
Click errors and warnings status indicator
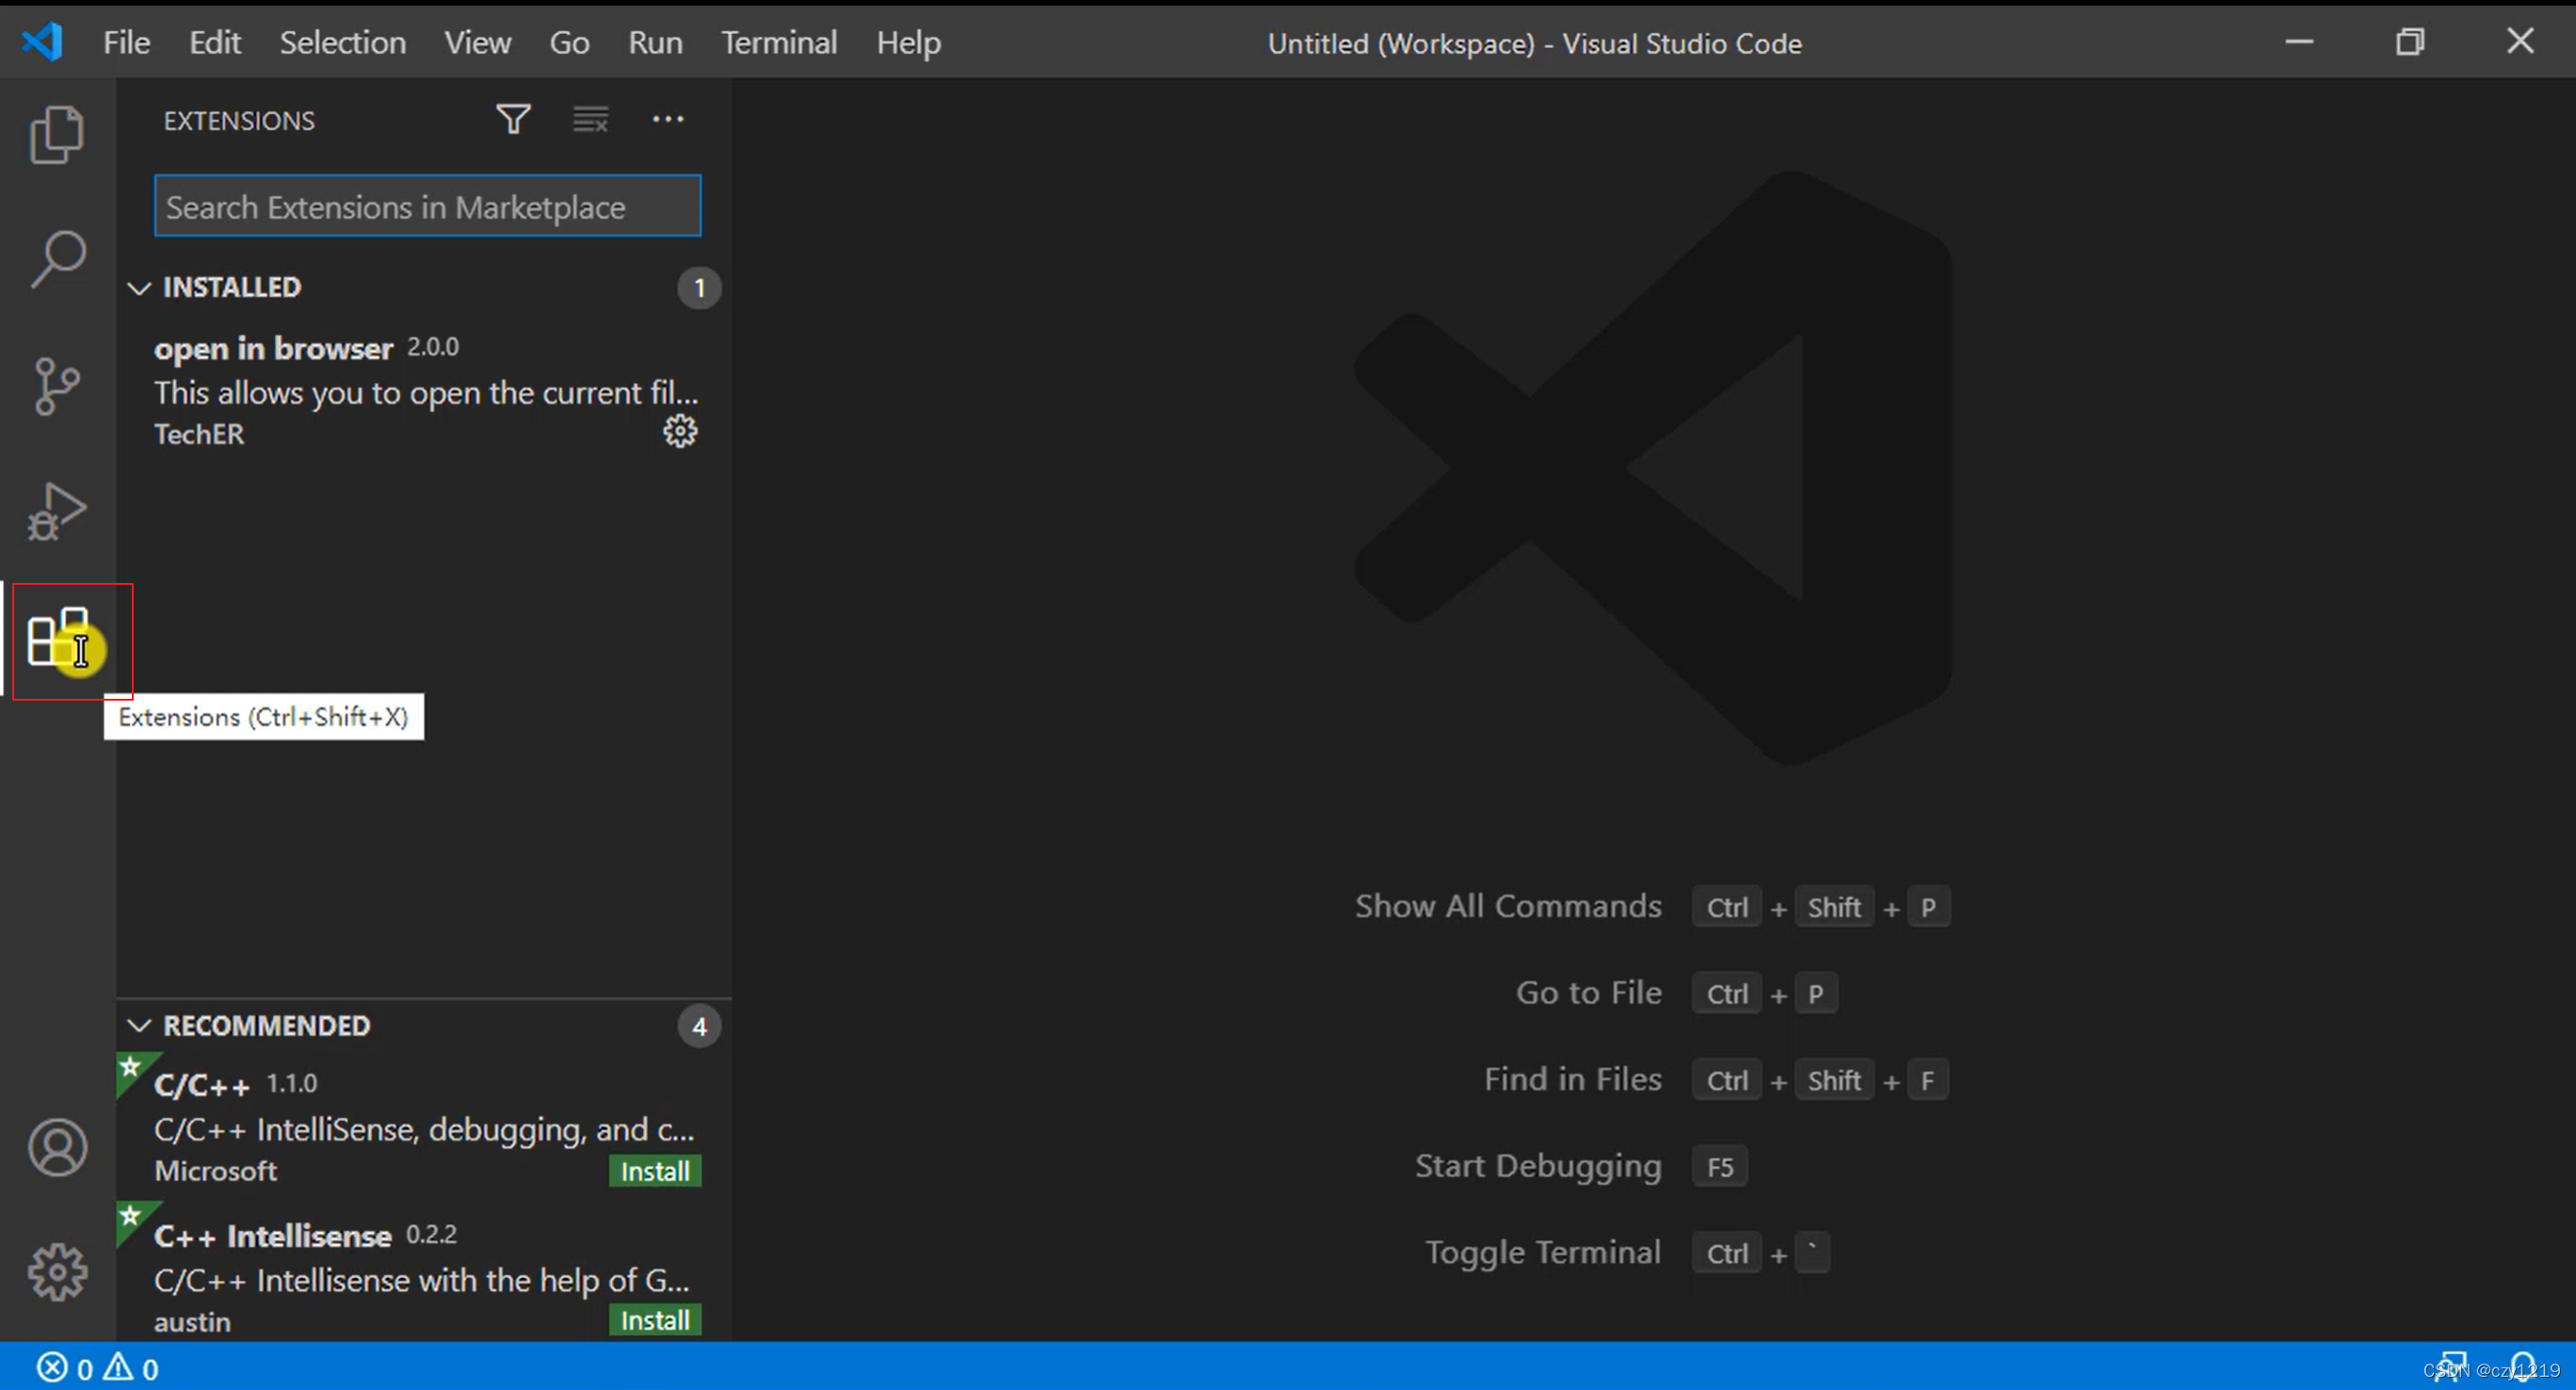(98, 1368)
